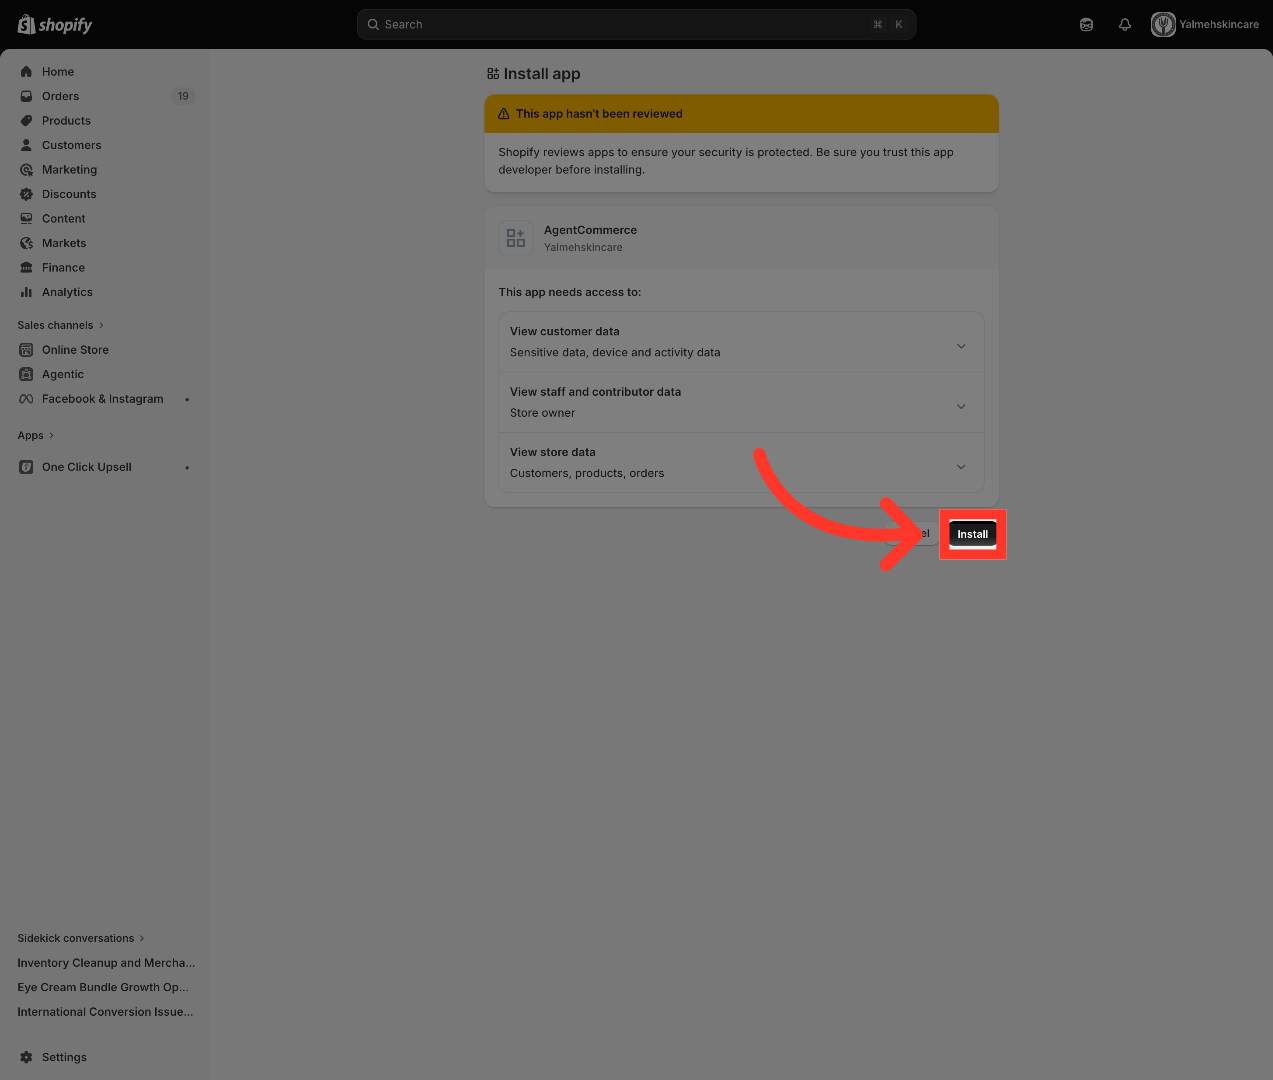Click the Install button
This screenshot has height=1080, width=1273.
[972, 534]
